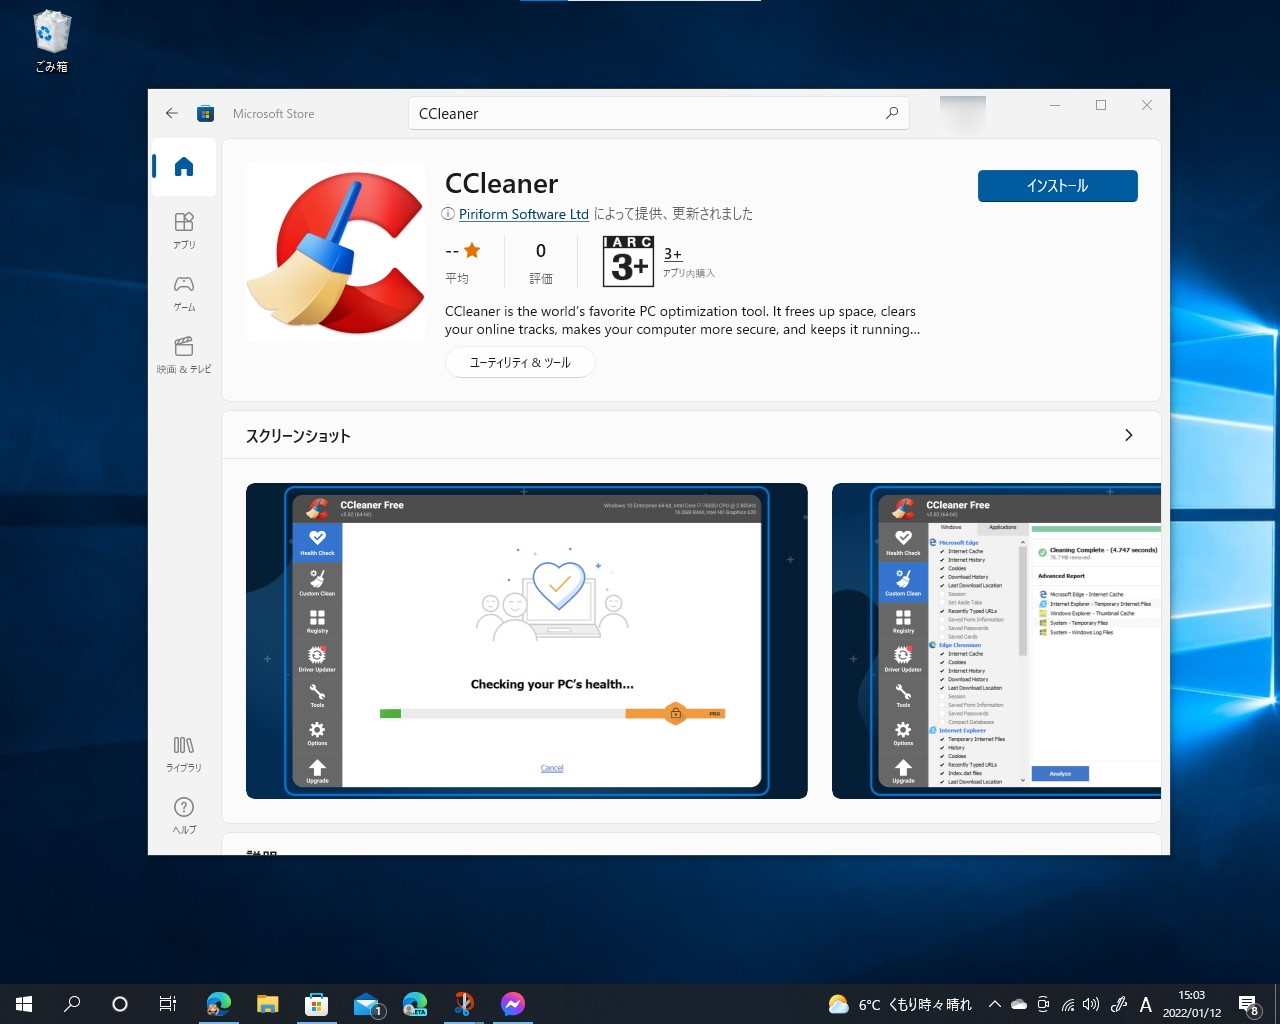
Task: Open the clock showing 15:03
Action: point(1192,1004)
